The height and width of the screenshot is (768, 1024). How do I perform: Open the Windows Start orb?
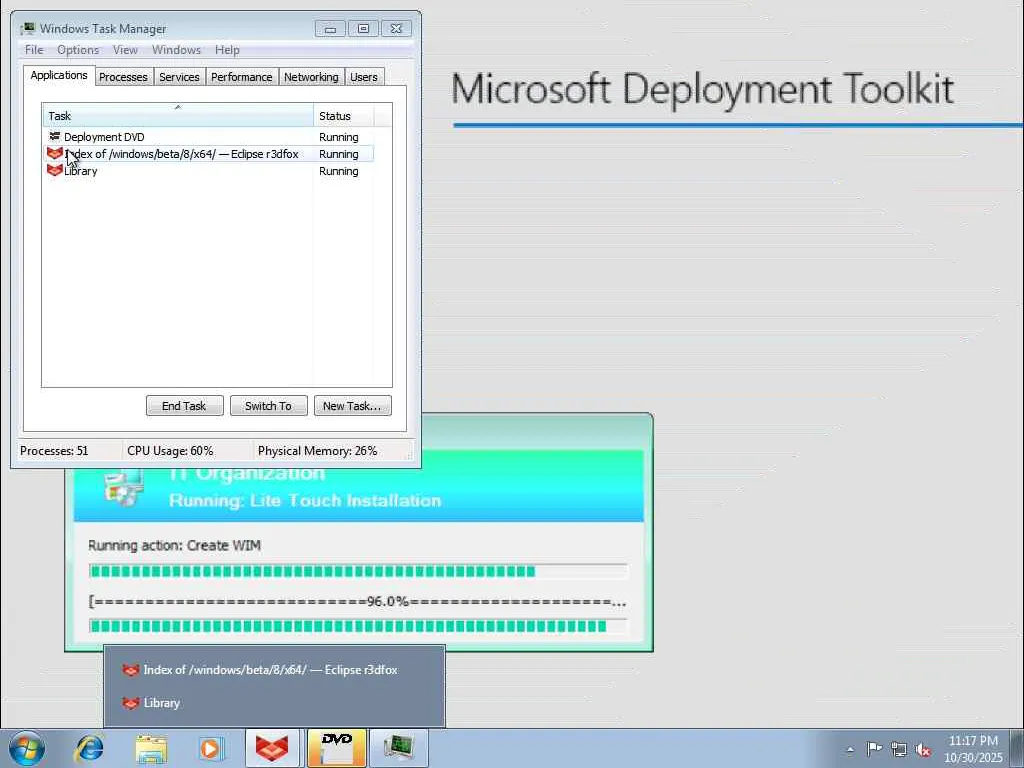tap(27, 748)
